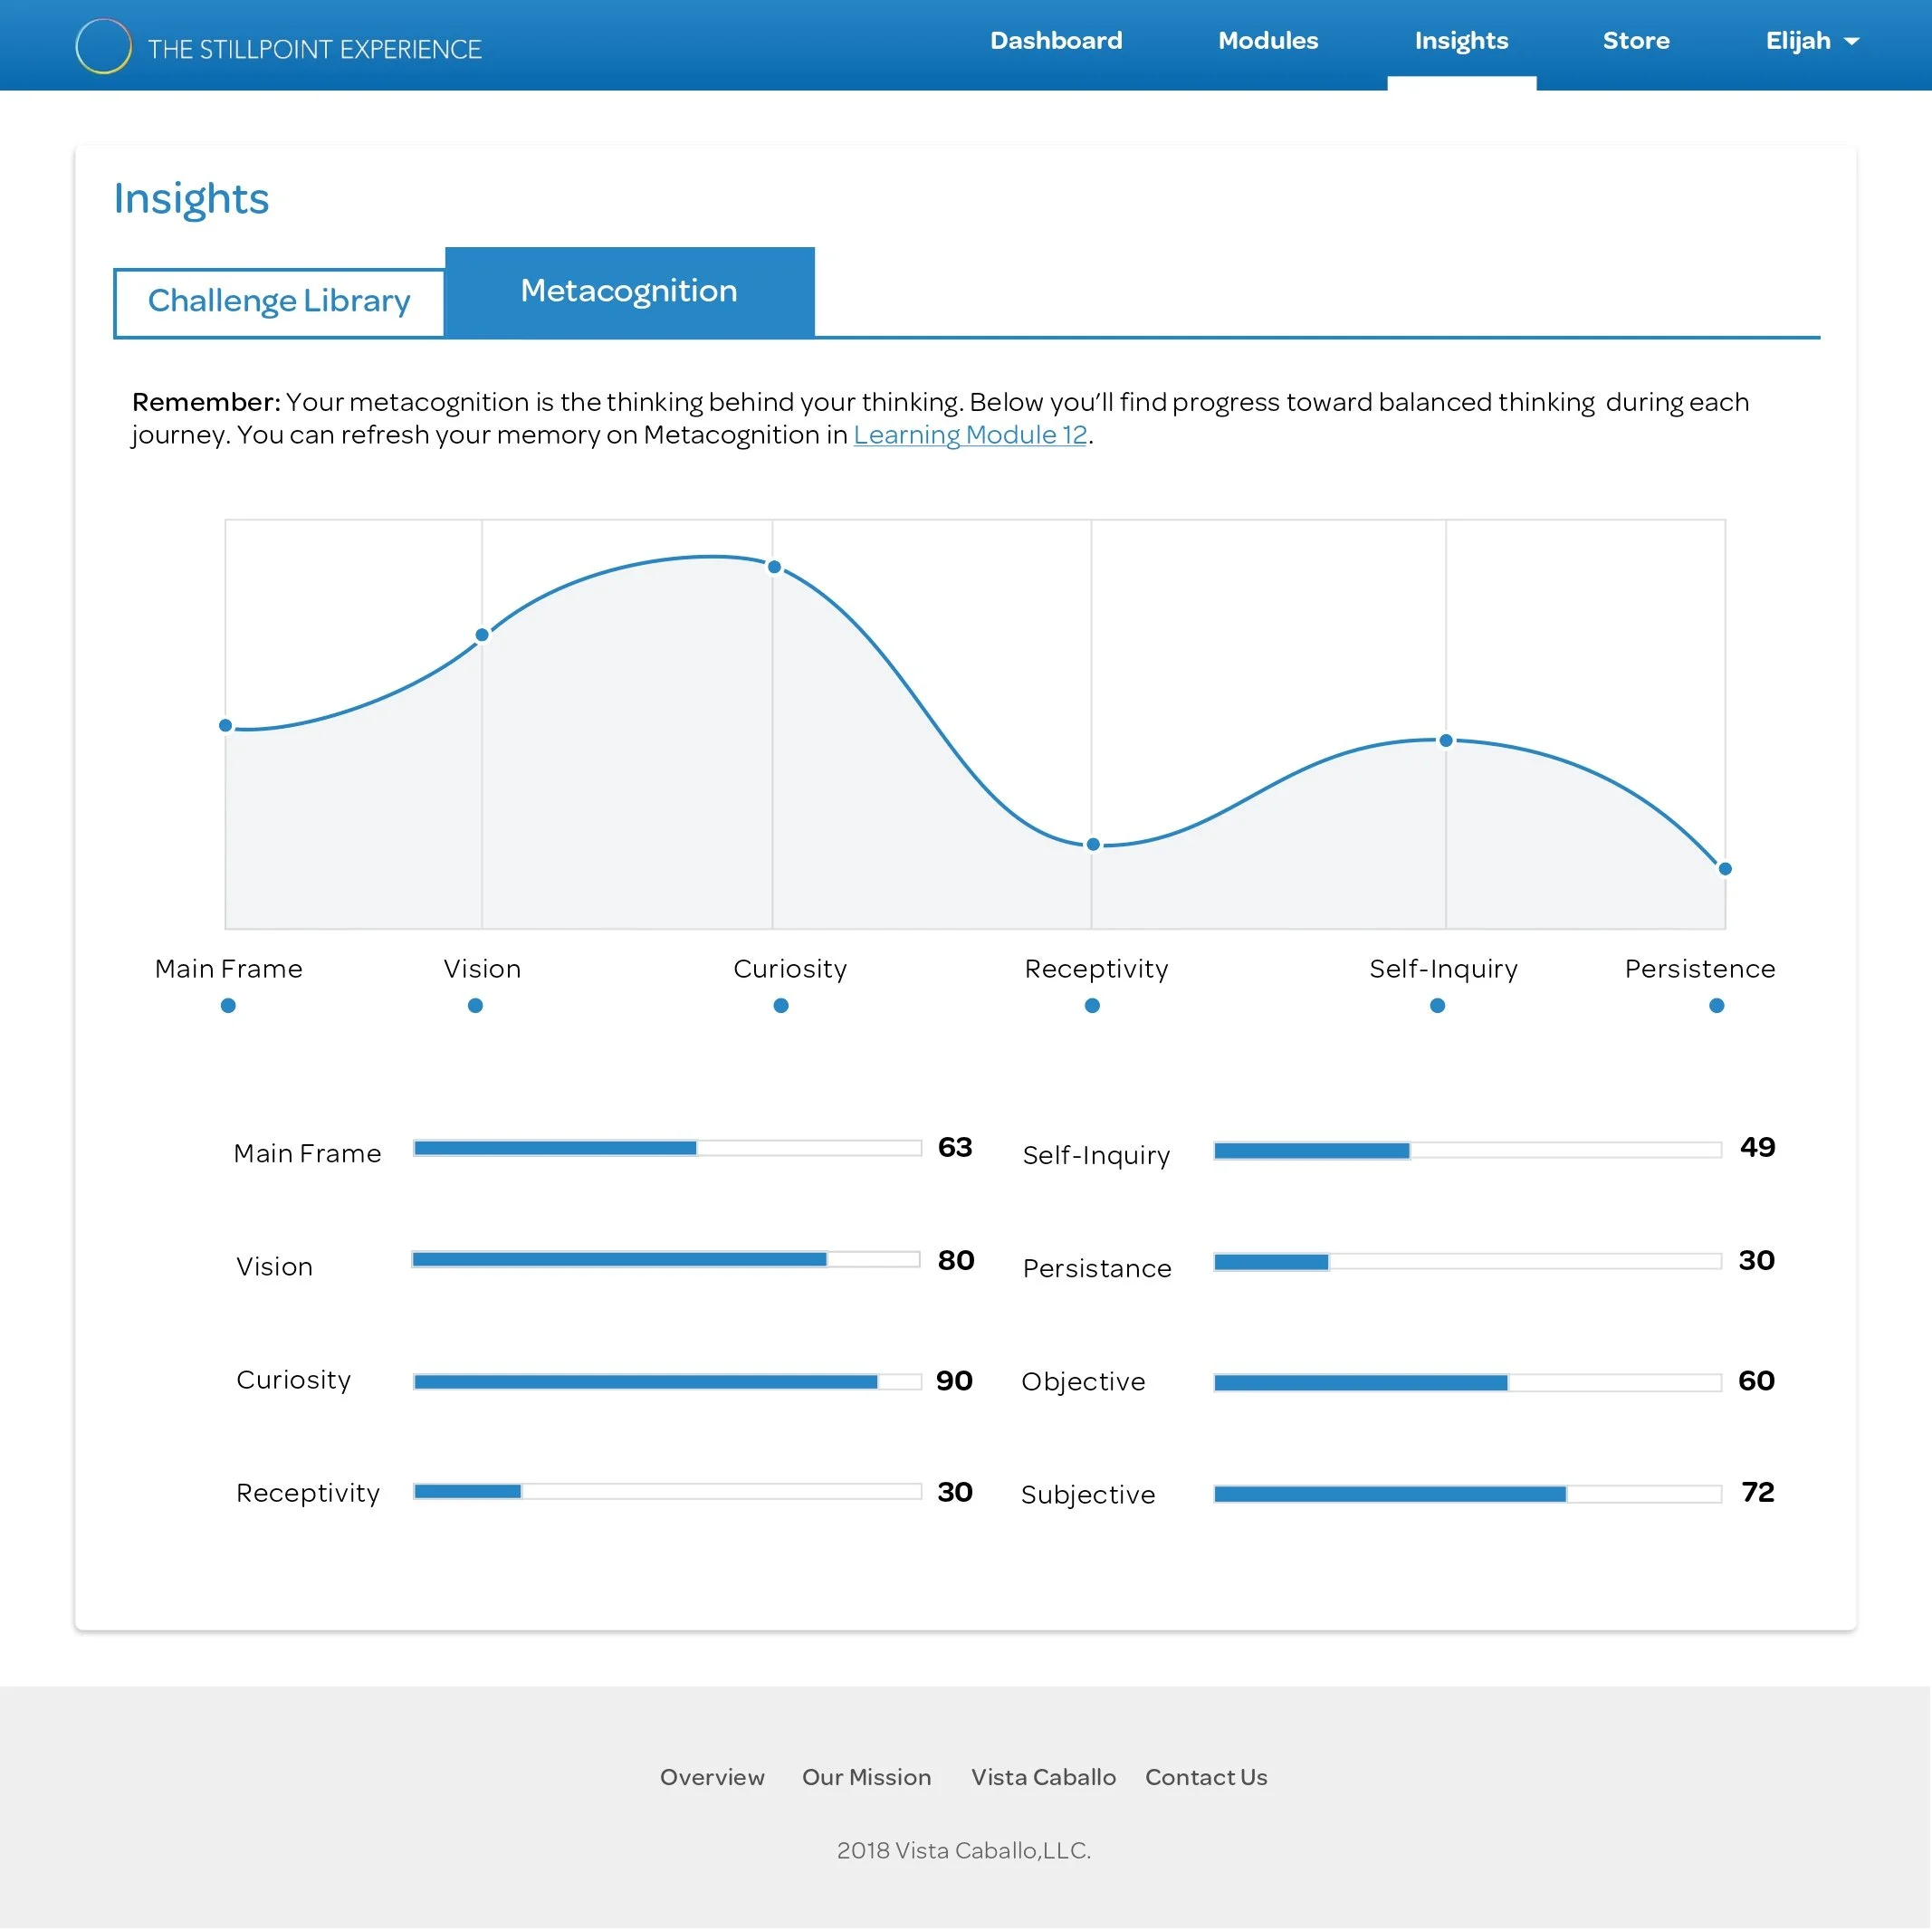1932x1930 pixels.
Task: Click the Persistence chart axis label
Action: pos(1699,969)
